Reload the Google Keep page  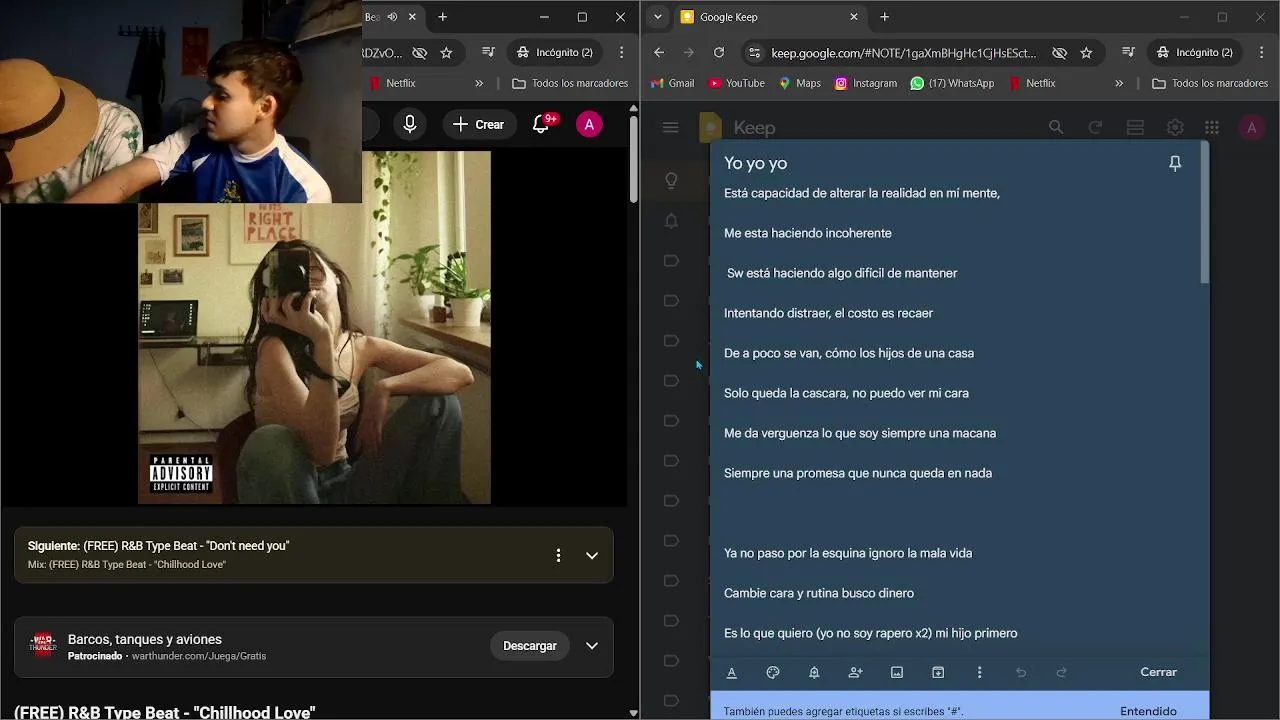coord(718,52)
